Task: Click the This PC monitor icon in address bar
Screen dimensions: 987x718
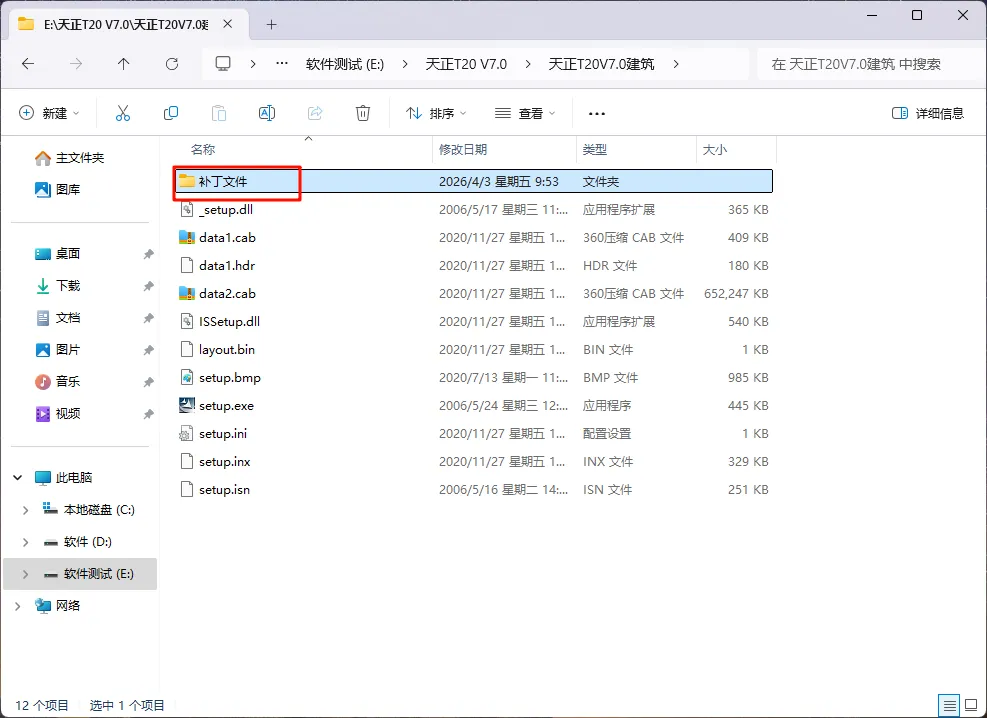Action: pos(223,64)
